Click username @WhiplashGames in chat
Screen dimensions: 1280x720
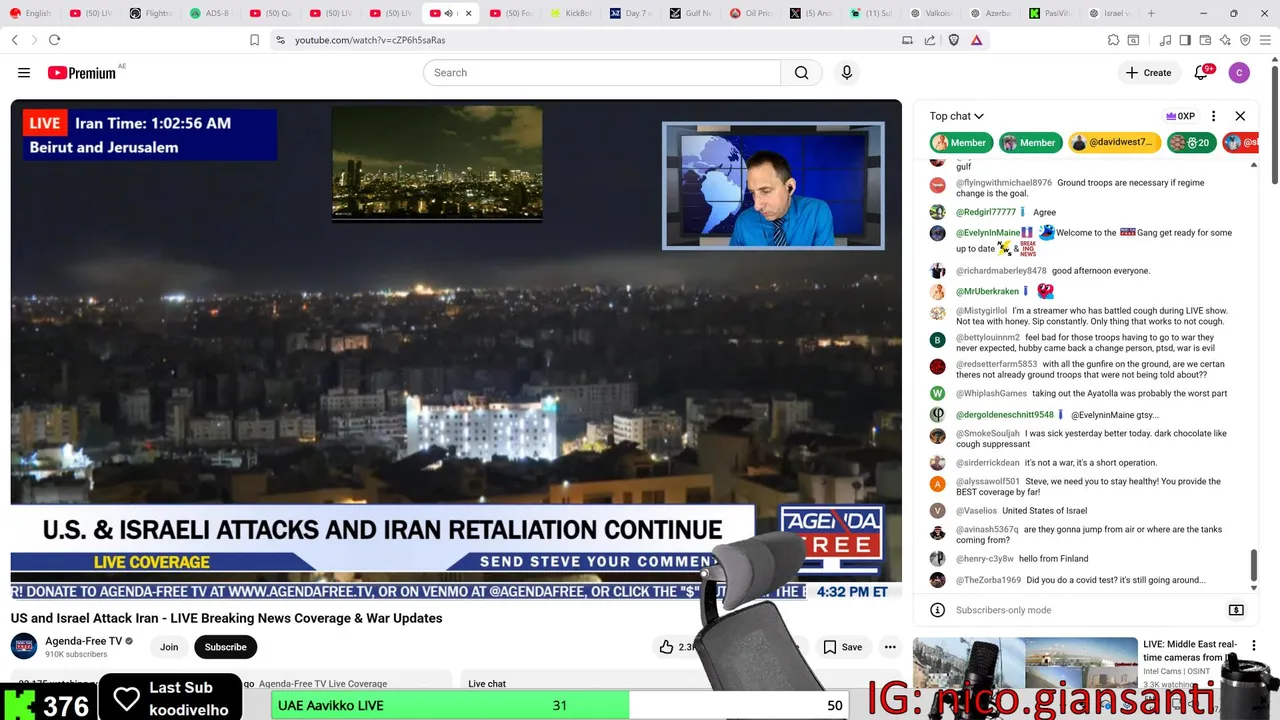[991, 394]
